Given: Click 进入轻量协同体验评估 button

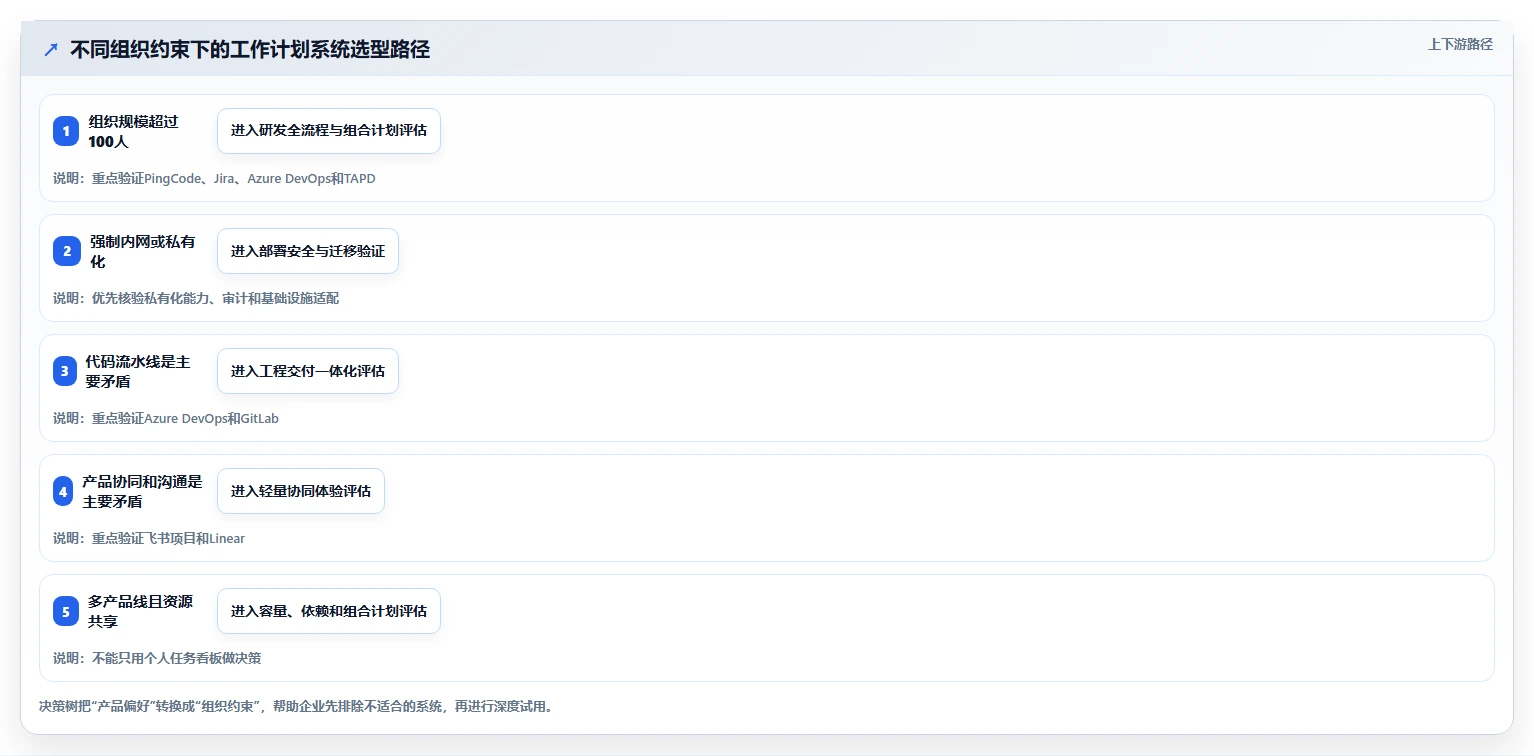Looking at the screenshot, I should pos(301,491).
